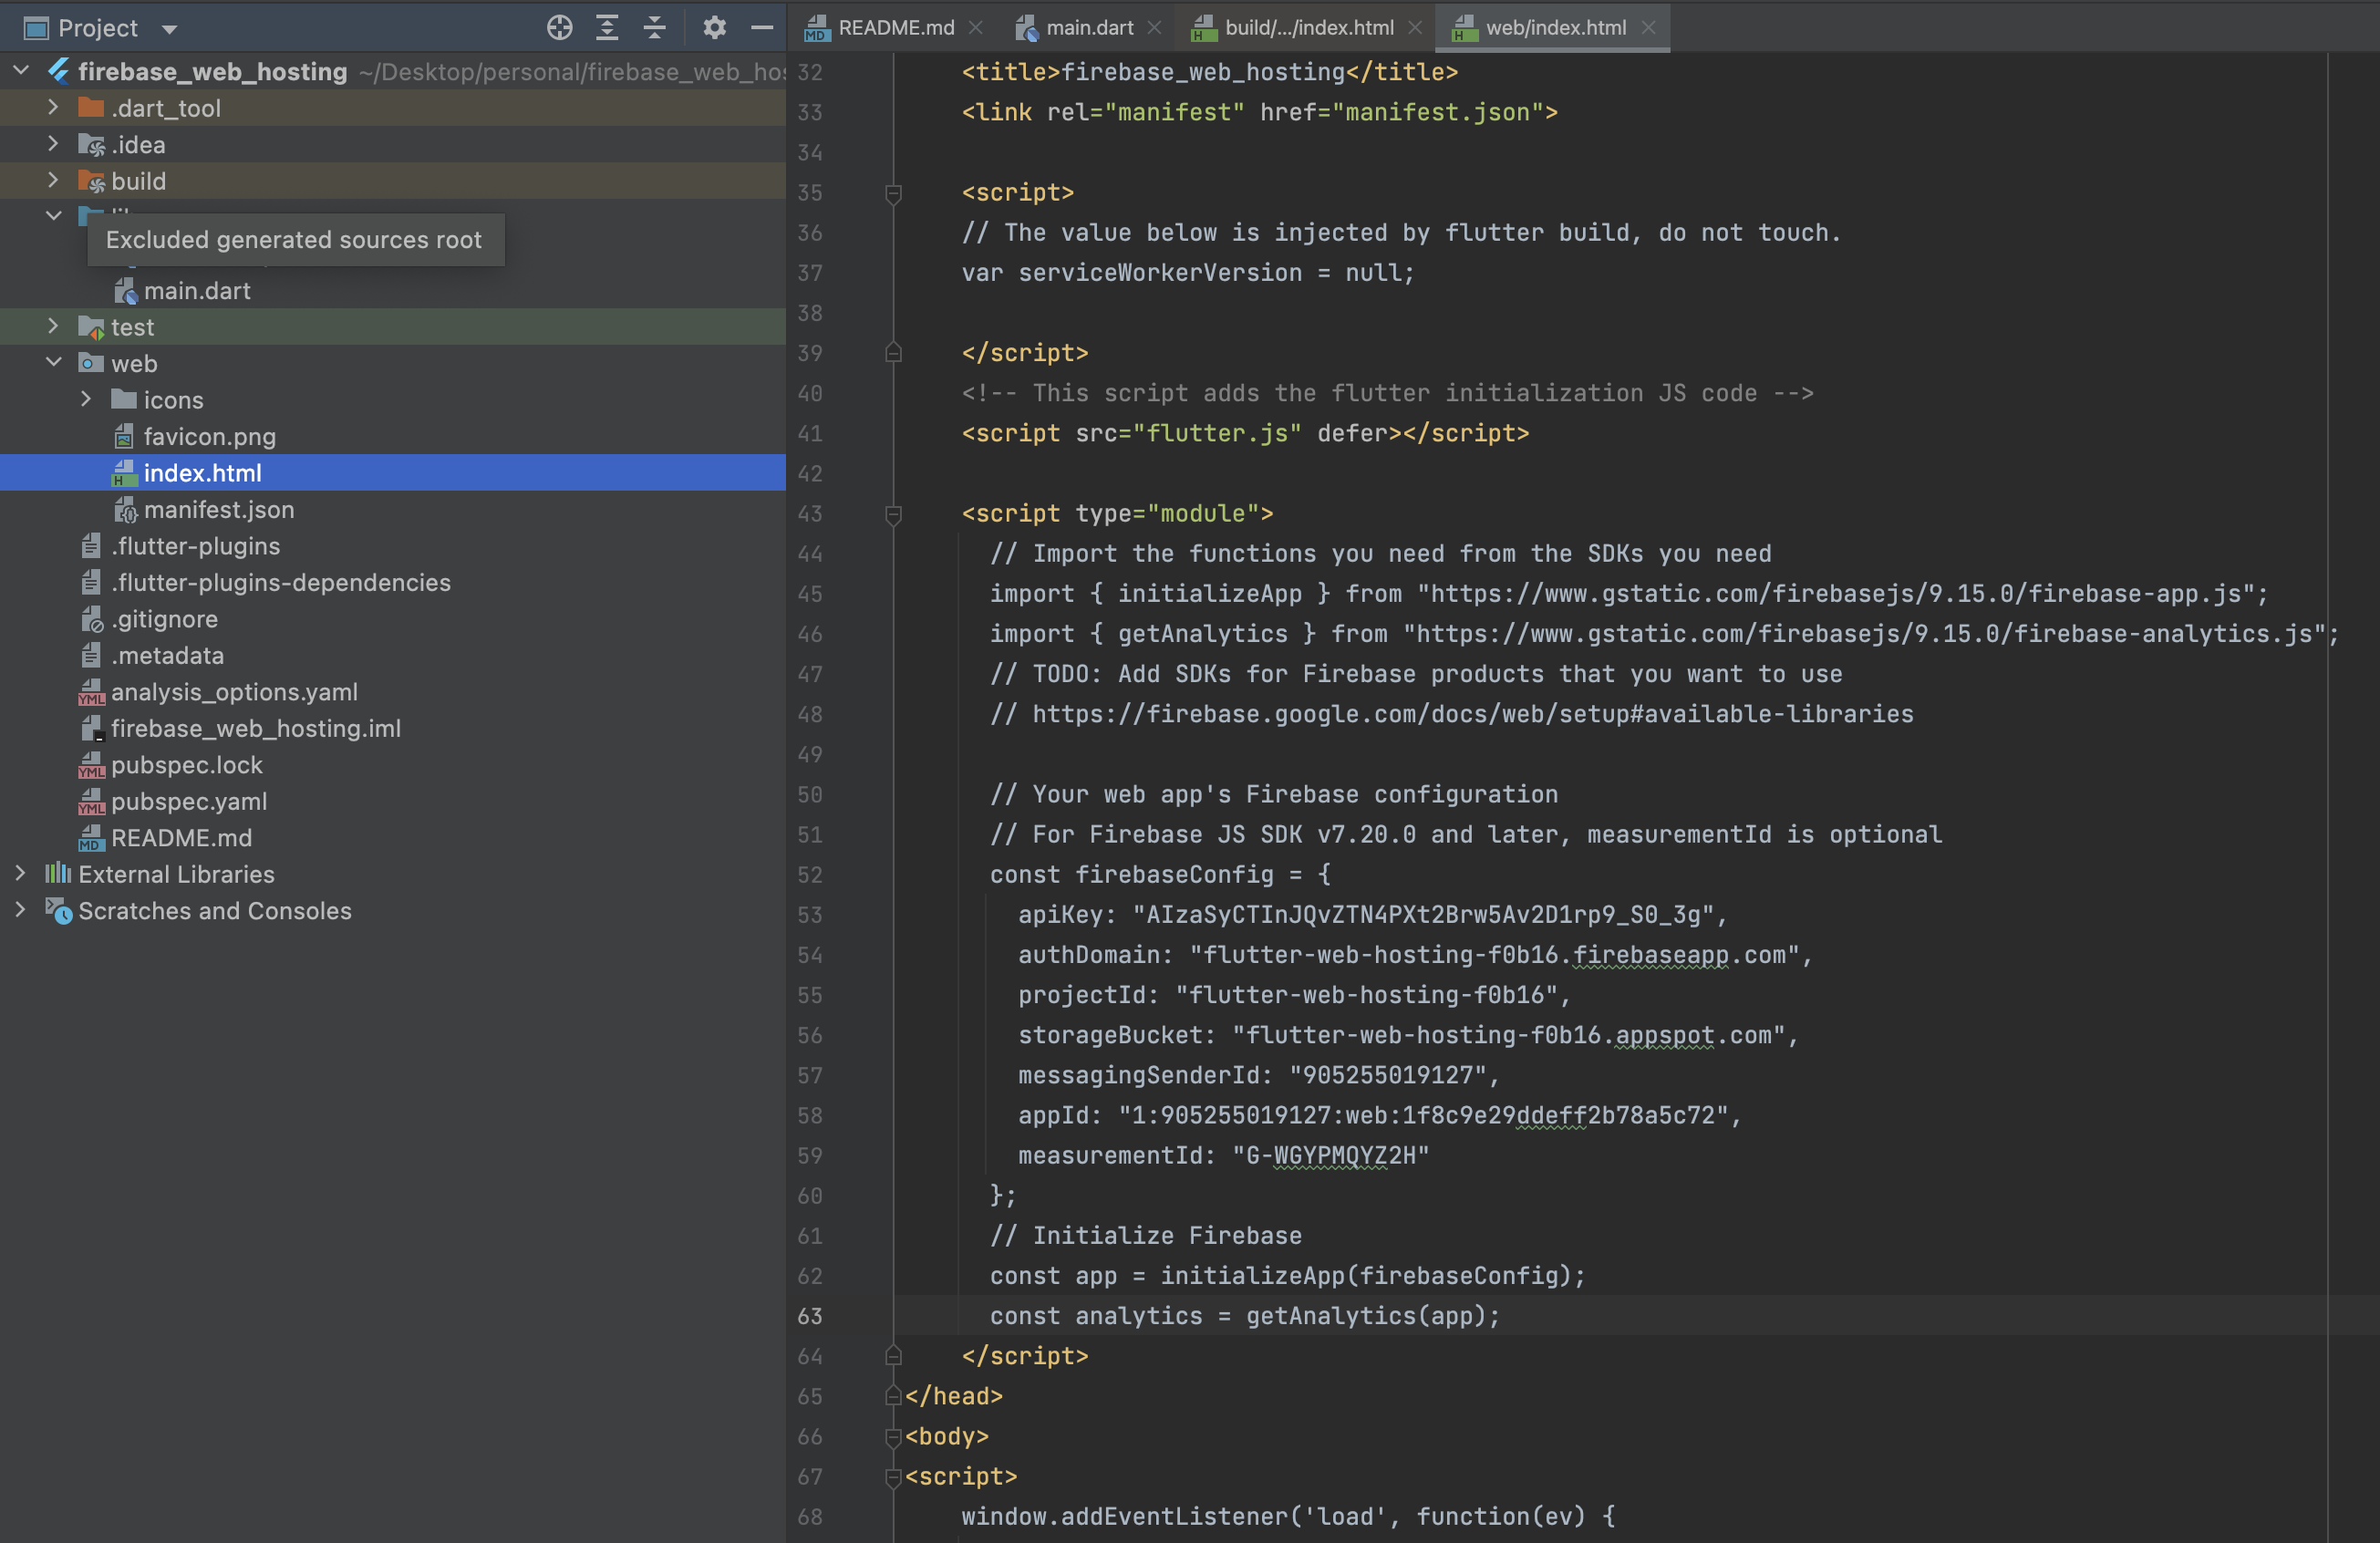Click the Collapse All icon in Project panel

click(x=655, y=28)
